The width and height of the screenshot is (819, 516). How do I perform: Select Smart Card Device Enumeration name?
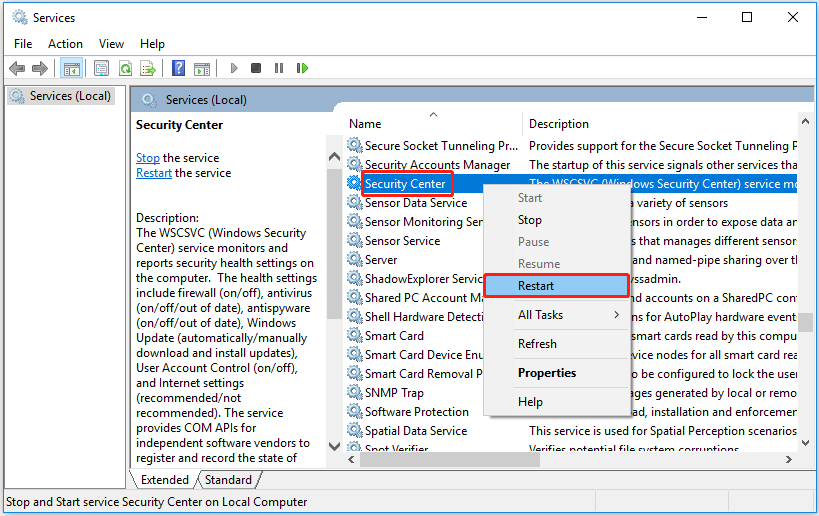424,355
